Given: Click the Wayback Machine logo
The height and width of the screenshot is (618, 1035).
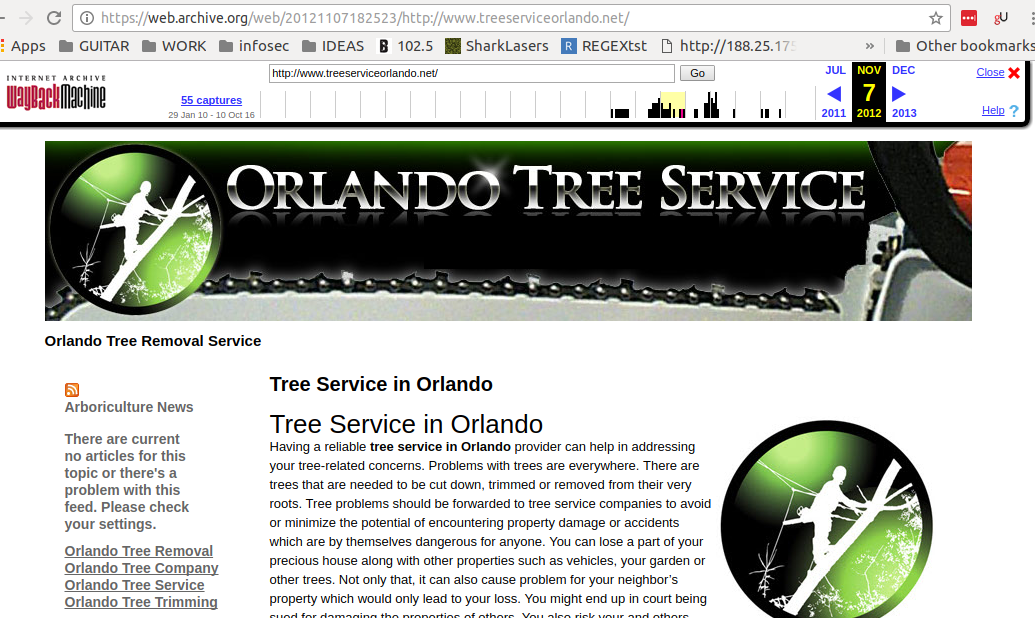Looking at the screenshot, I should (x=56, y=93).
